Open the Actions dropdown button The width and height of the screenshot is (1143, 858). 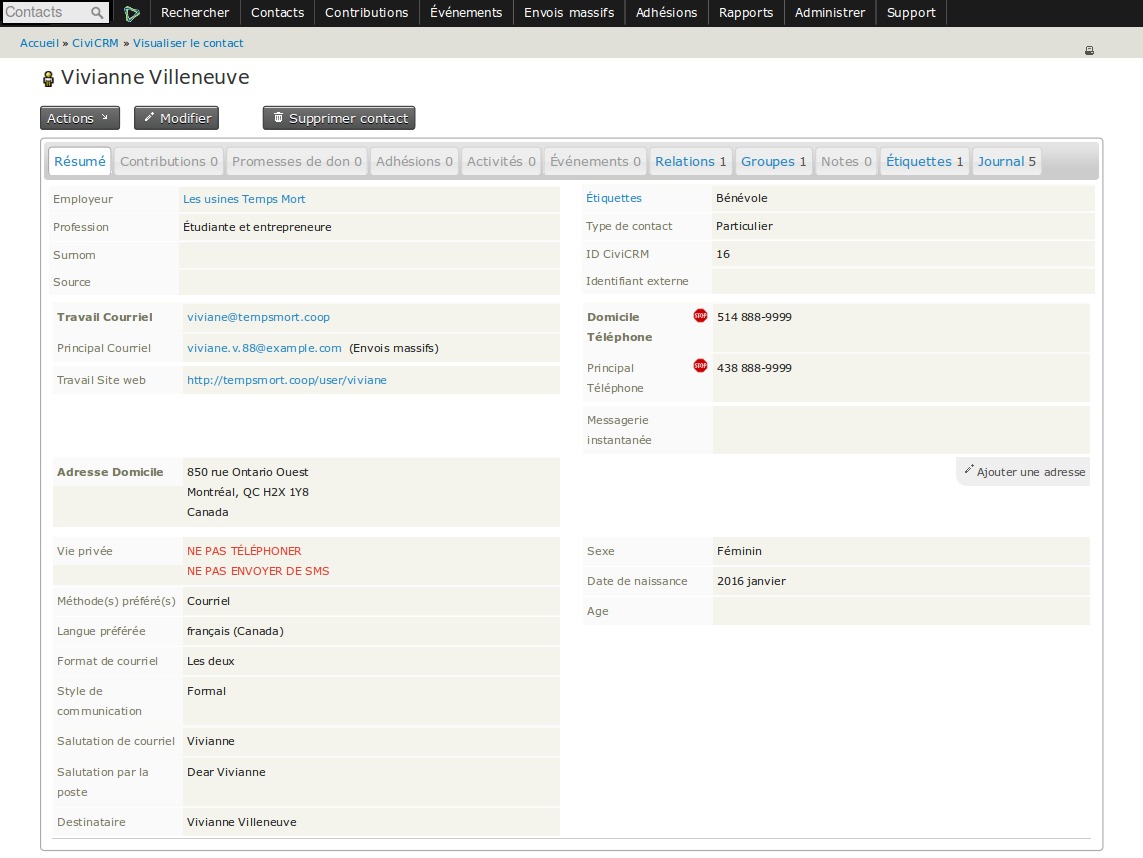pyautogui.click(x=79, y=118)
